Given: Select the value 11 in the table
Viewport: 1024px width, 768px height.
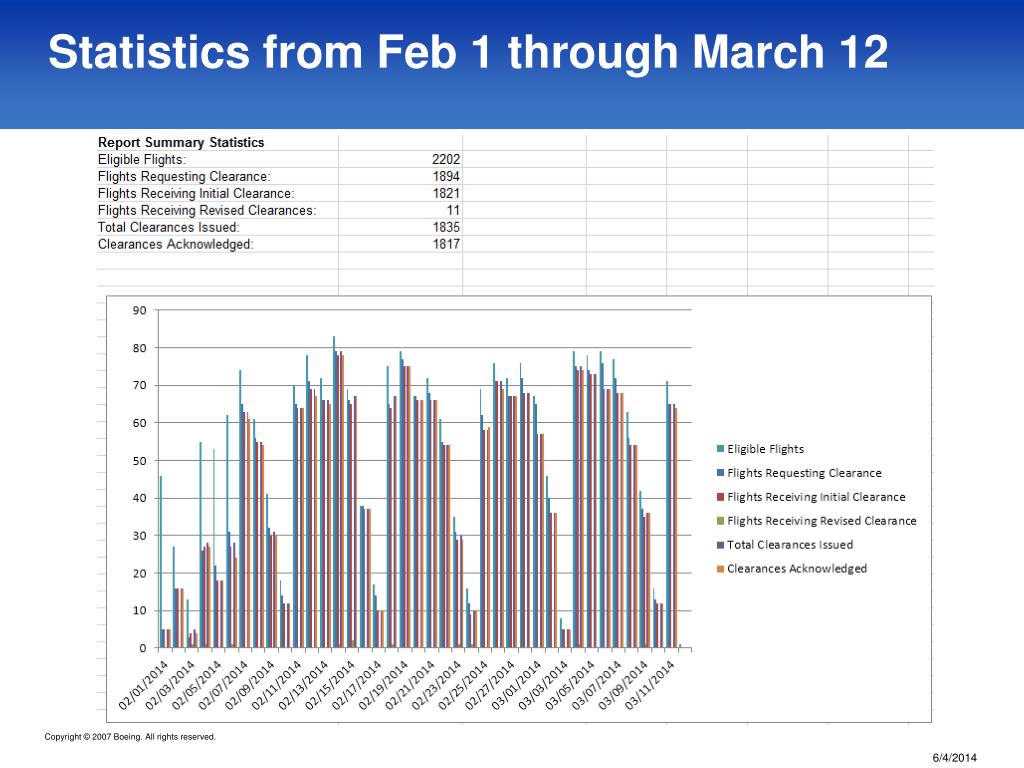Looking at the screenshot, I should (x=453, y=210).
